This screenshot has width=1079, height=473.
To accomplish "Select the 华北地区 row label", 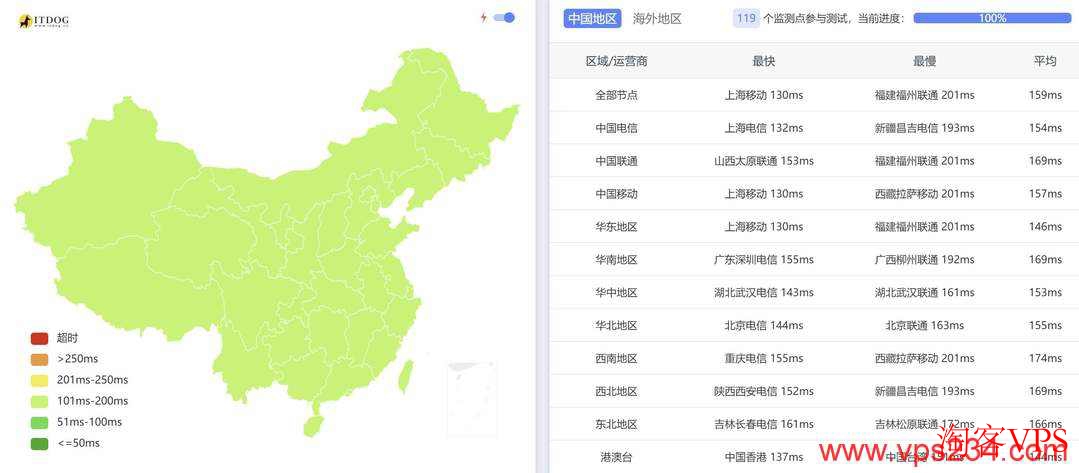I will coord(617,326).
